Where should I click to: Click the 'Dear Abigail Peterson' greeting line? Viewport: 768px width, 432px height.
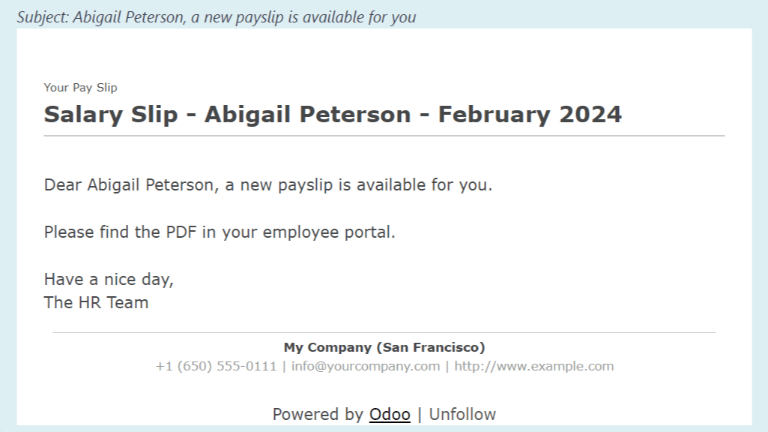128,185
